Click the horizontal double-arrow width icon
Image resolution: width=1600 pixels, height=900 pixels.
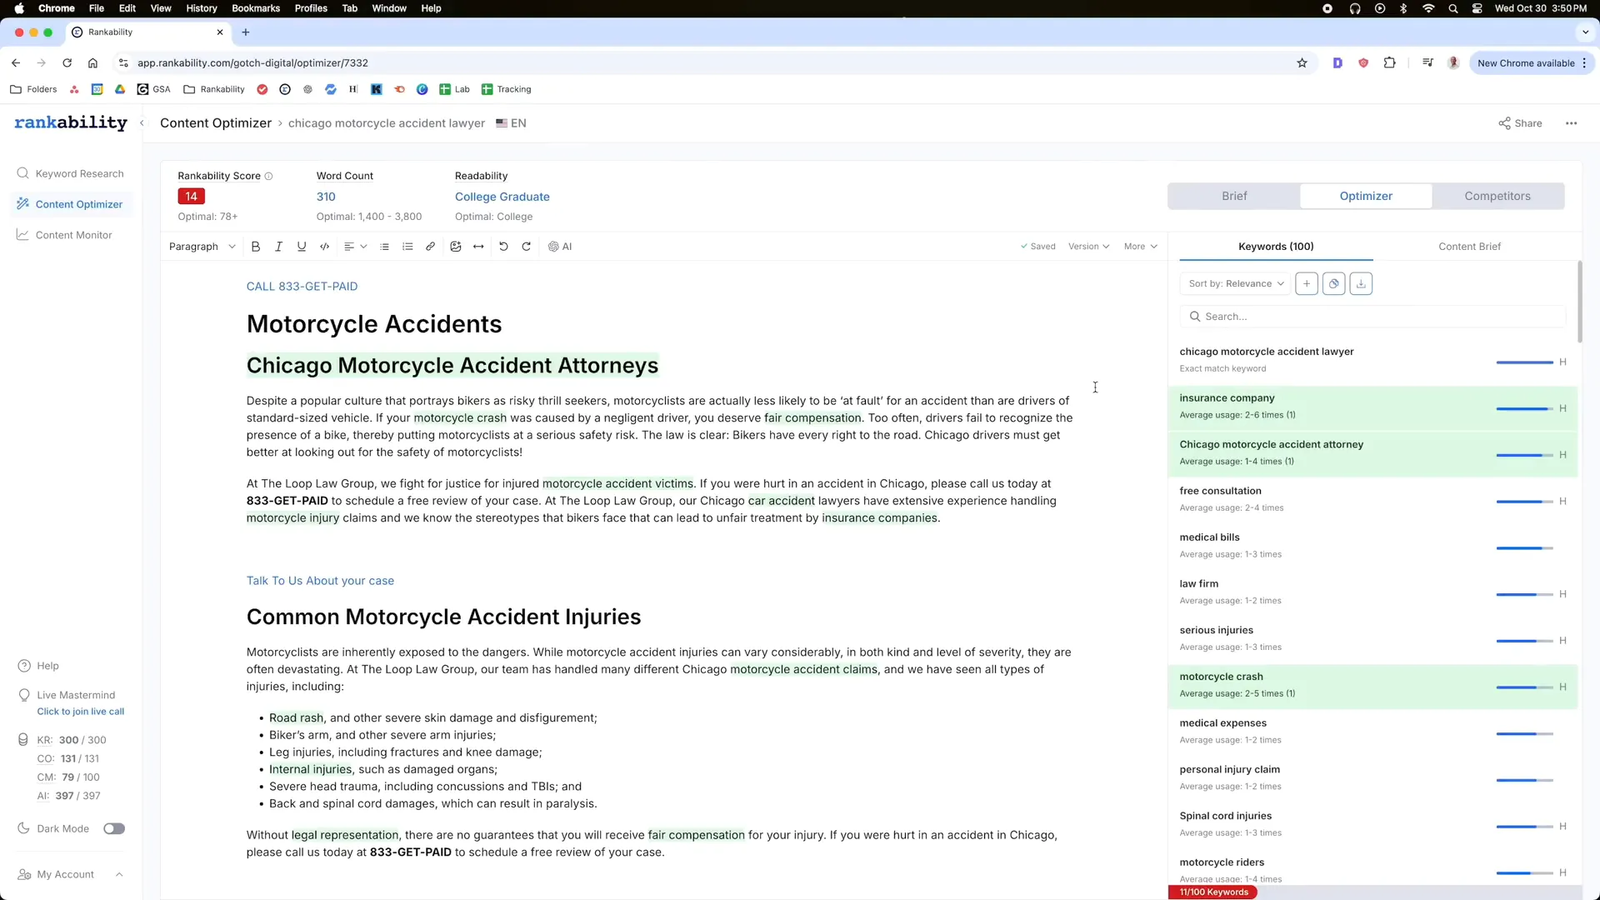pyautogui.click(x=479, y=246)
